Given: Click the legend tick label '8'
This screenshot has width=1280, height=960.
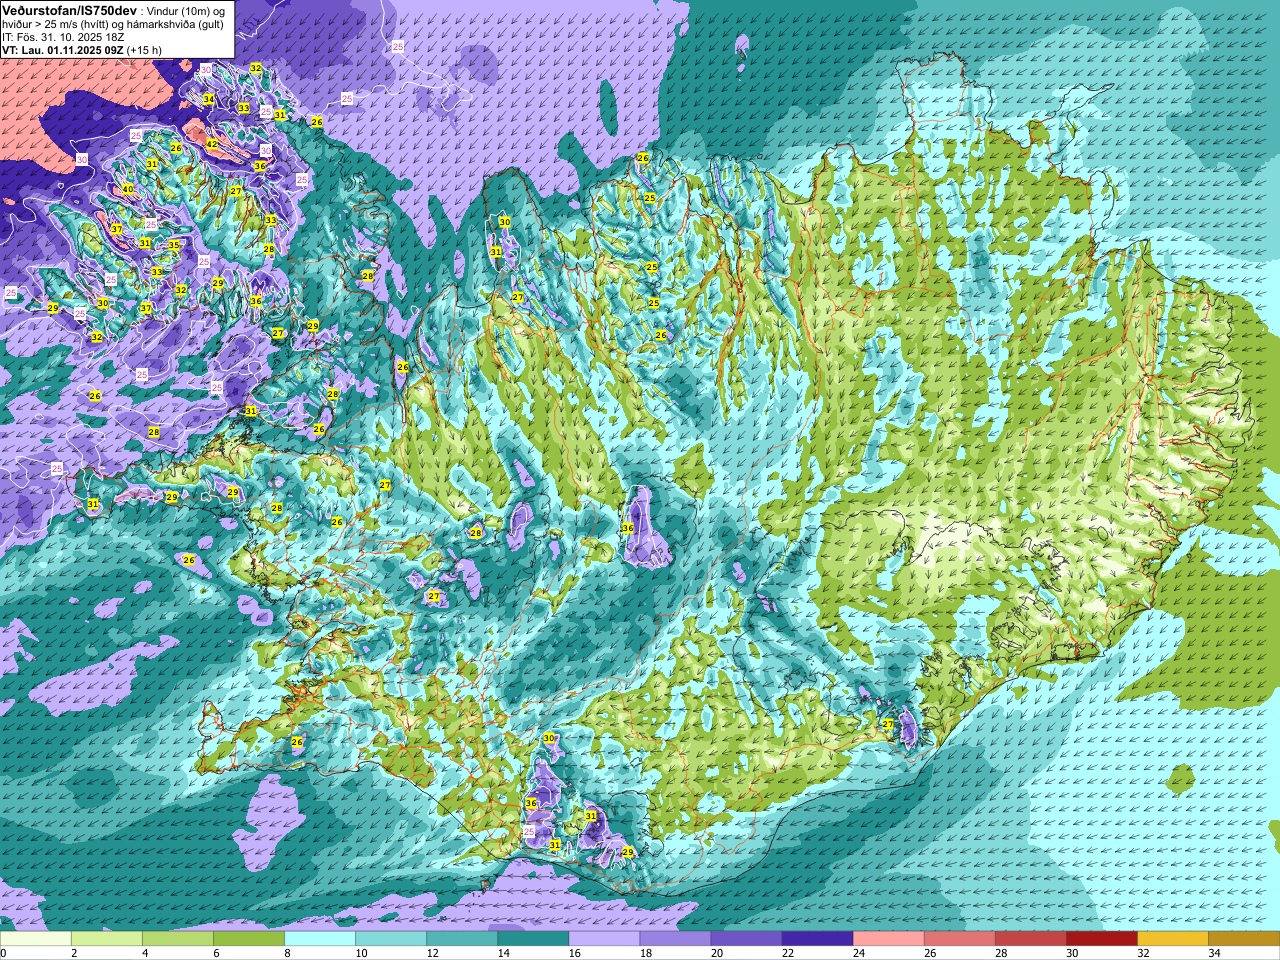Looking at the screenshot, I should click(287, 953).
